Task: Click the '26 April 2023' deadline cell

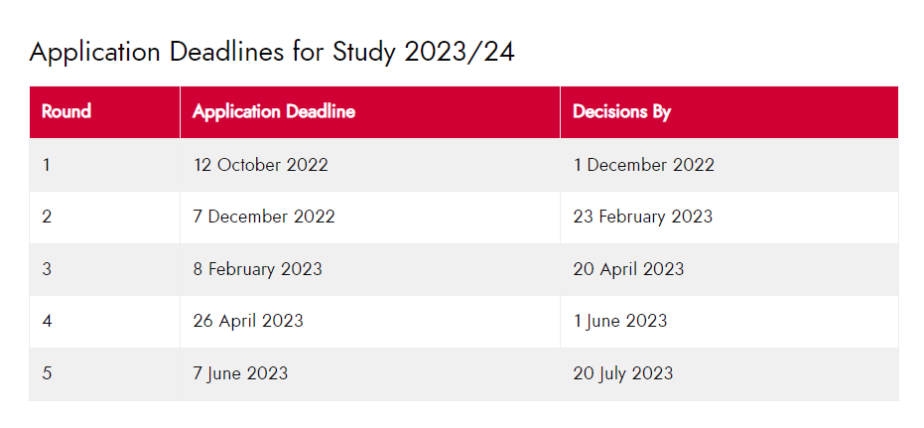Action: coord(248,321)
